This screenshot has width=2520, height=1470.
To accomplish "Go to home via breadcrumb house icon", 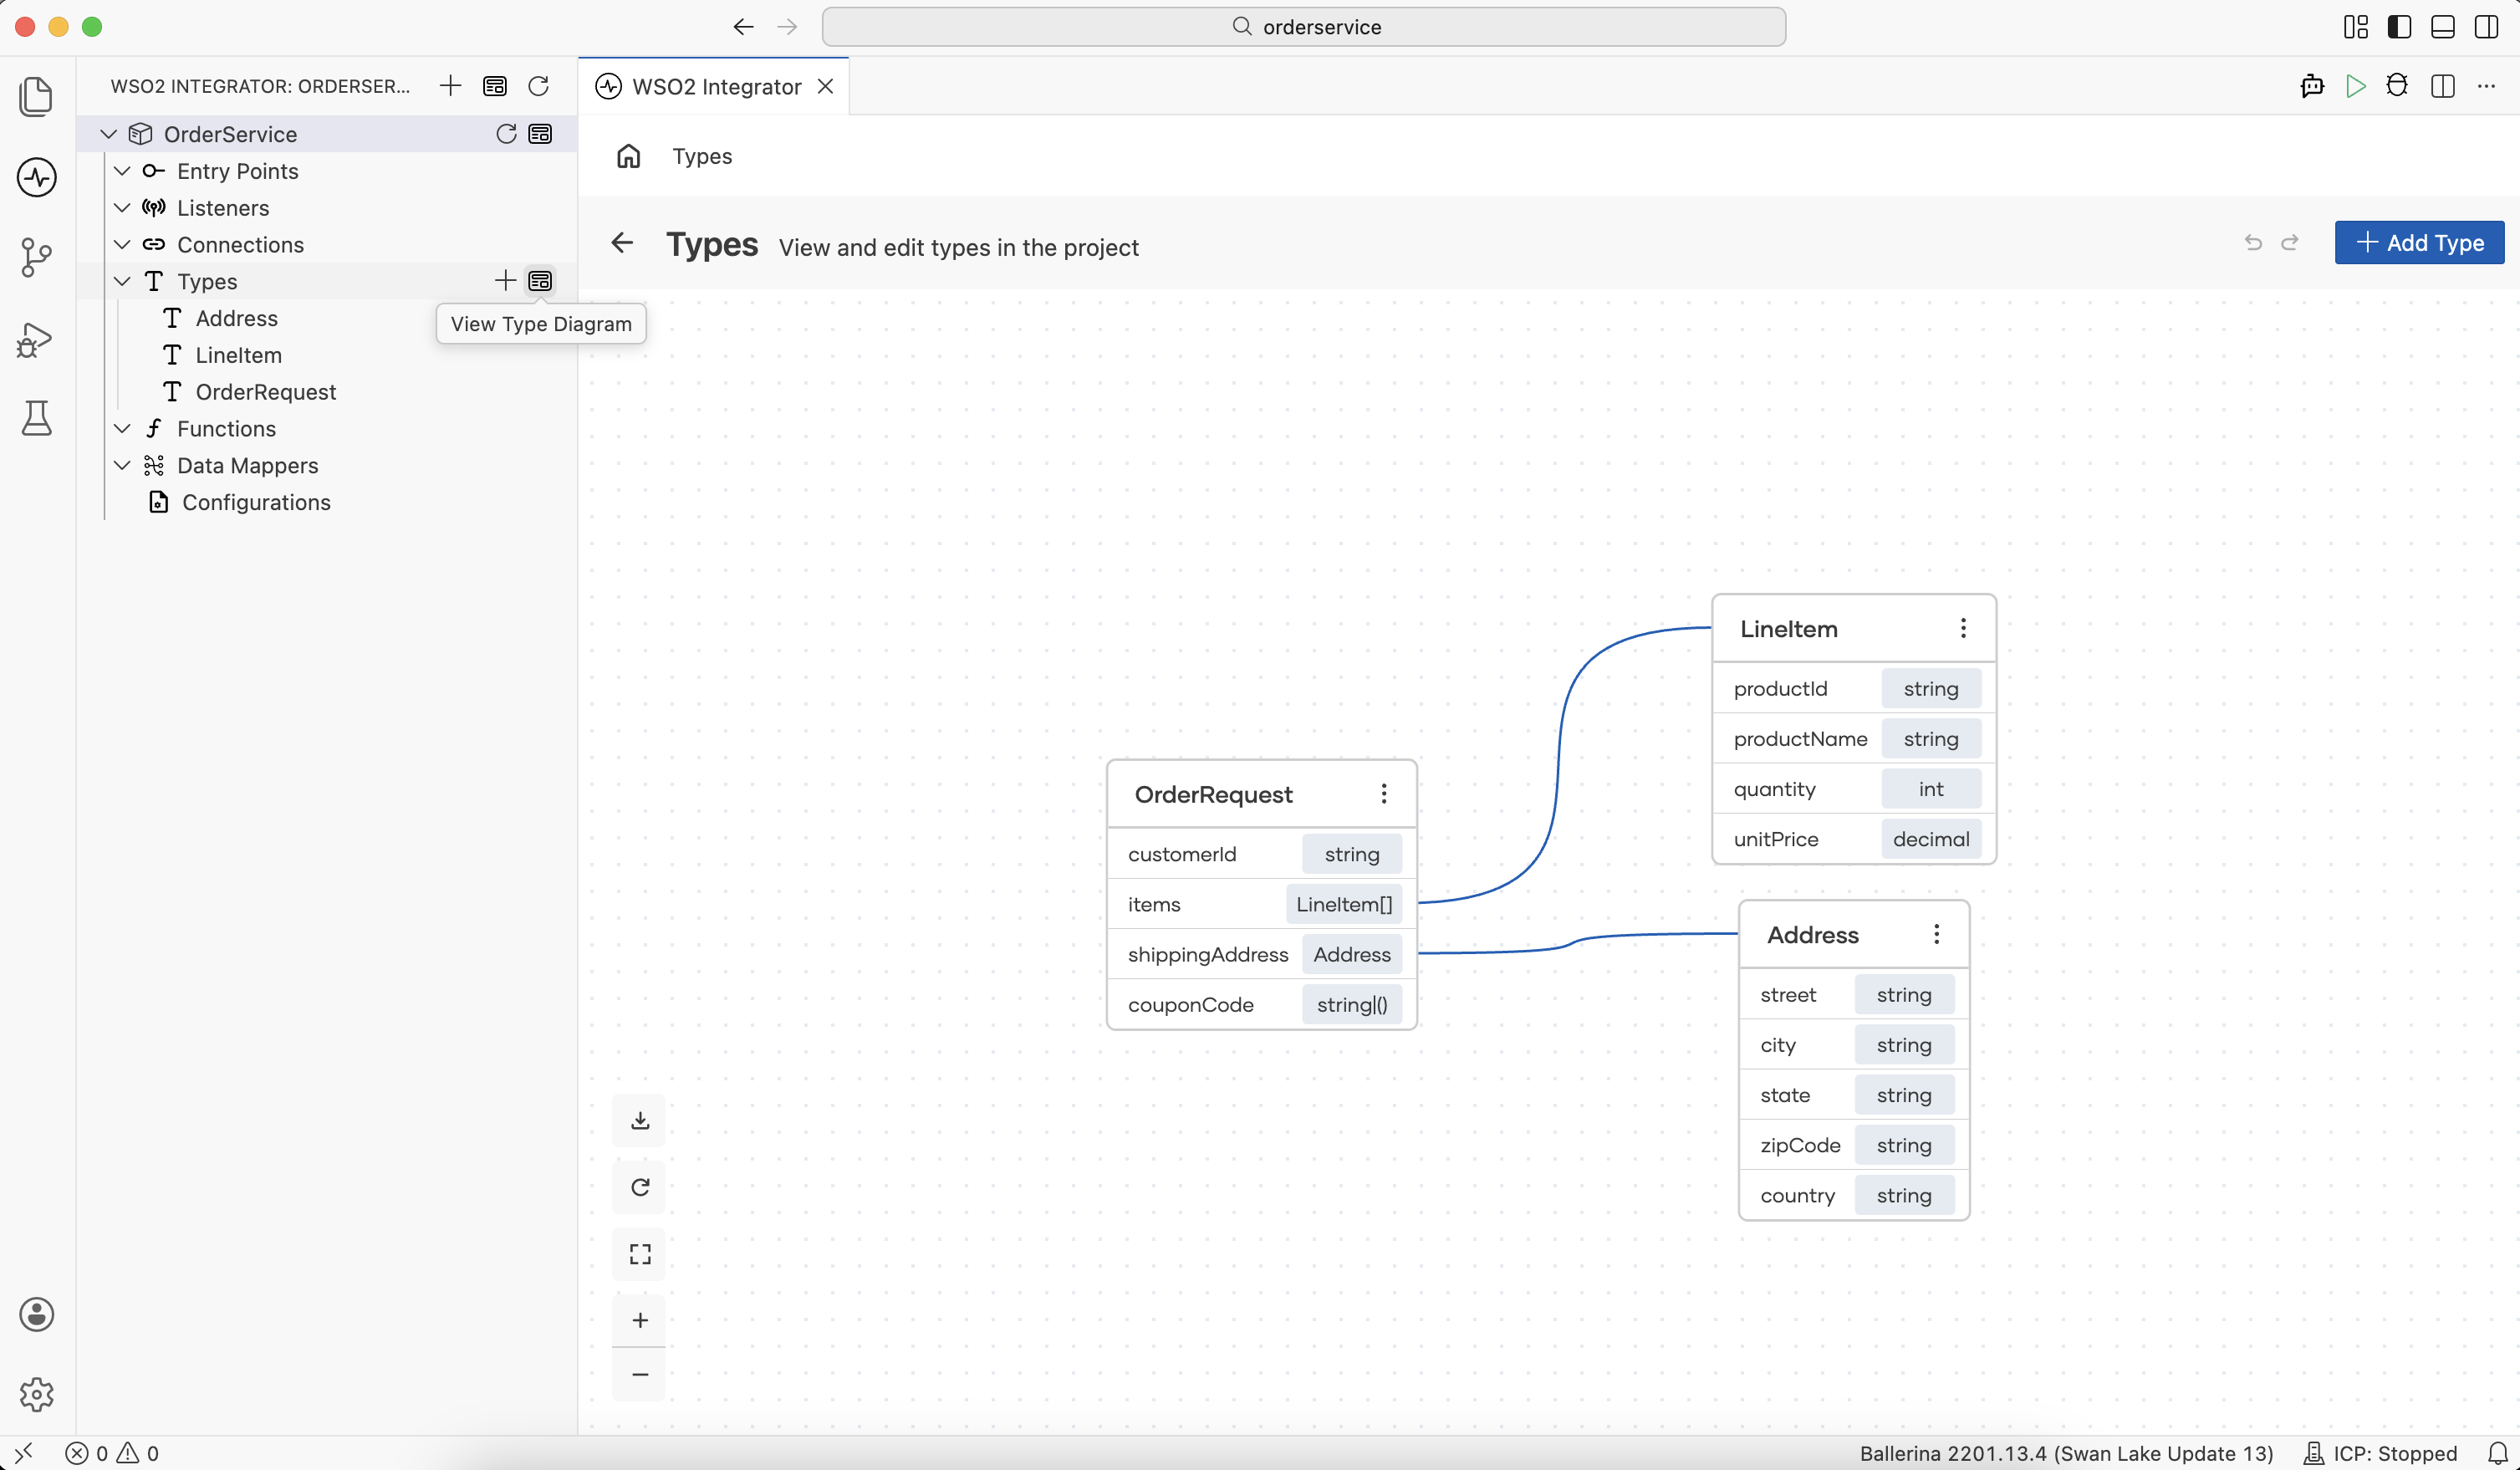I will point(628,156).
